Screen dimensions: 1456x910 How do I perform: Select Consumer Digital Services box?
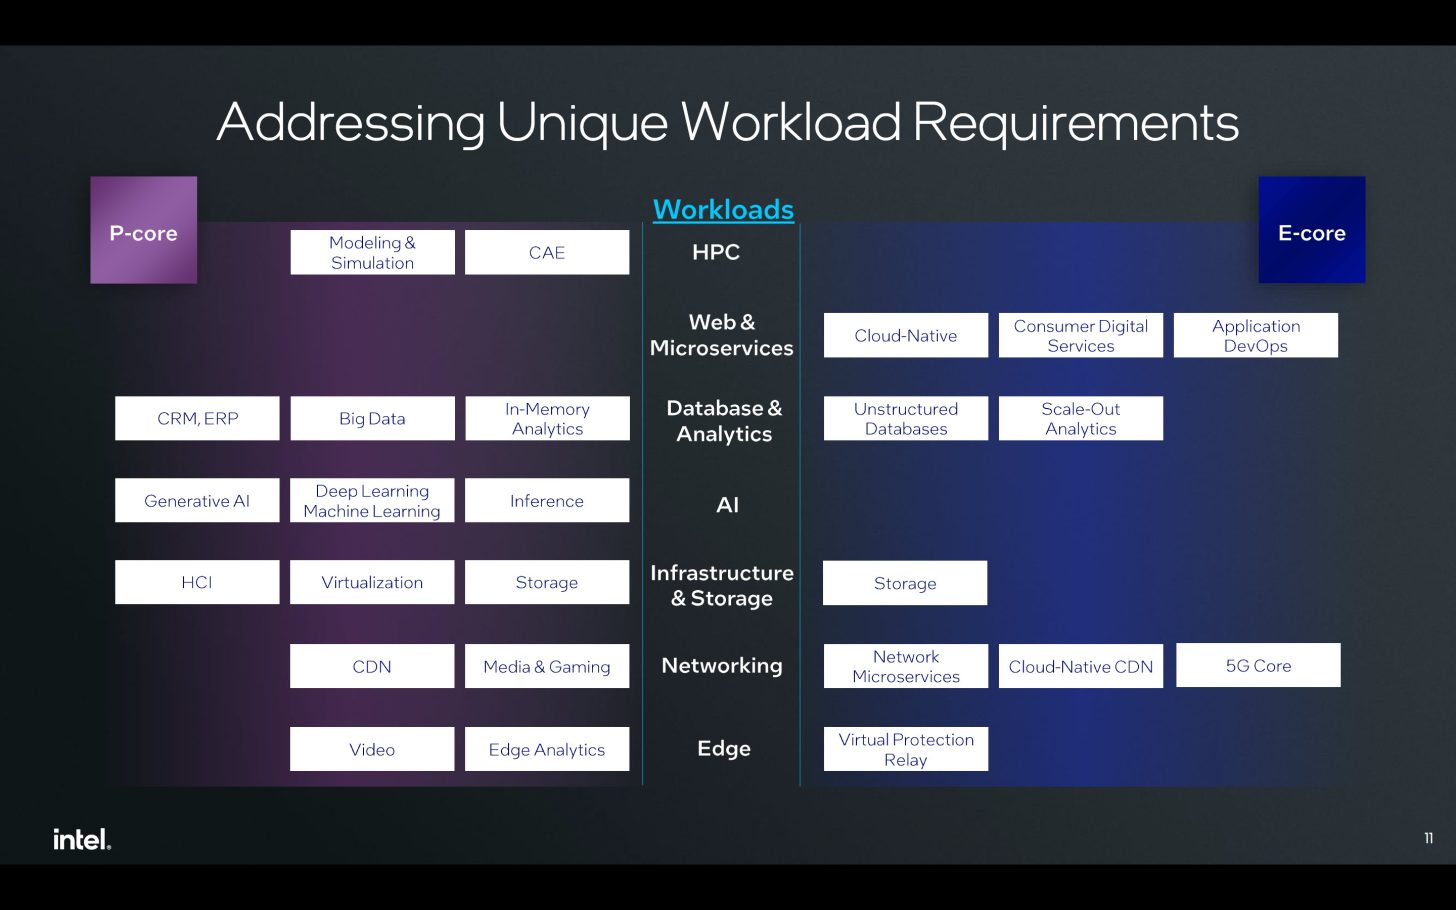pos(1081,335)
